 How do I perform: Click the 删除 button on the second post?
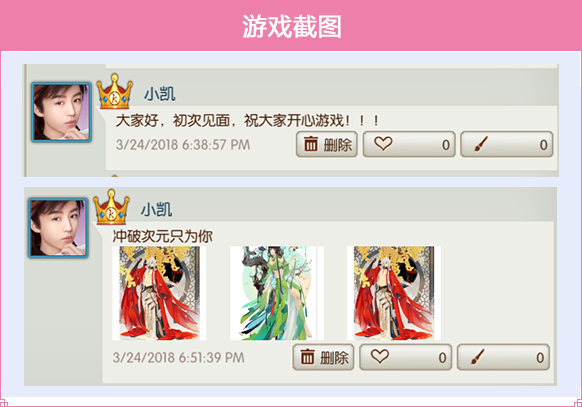pyautogui.click(x=323, y=357)
